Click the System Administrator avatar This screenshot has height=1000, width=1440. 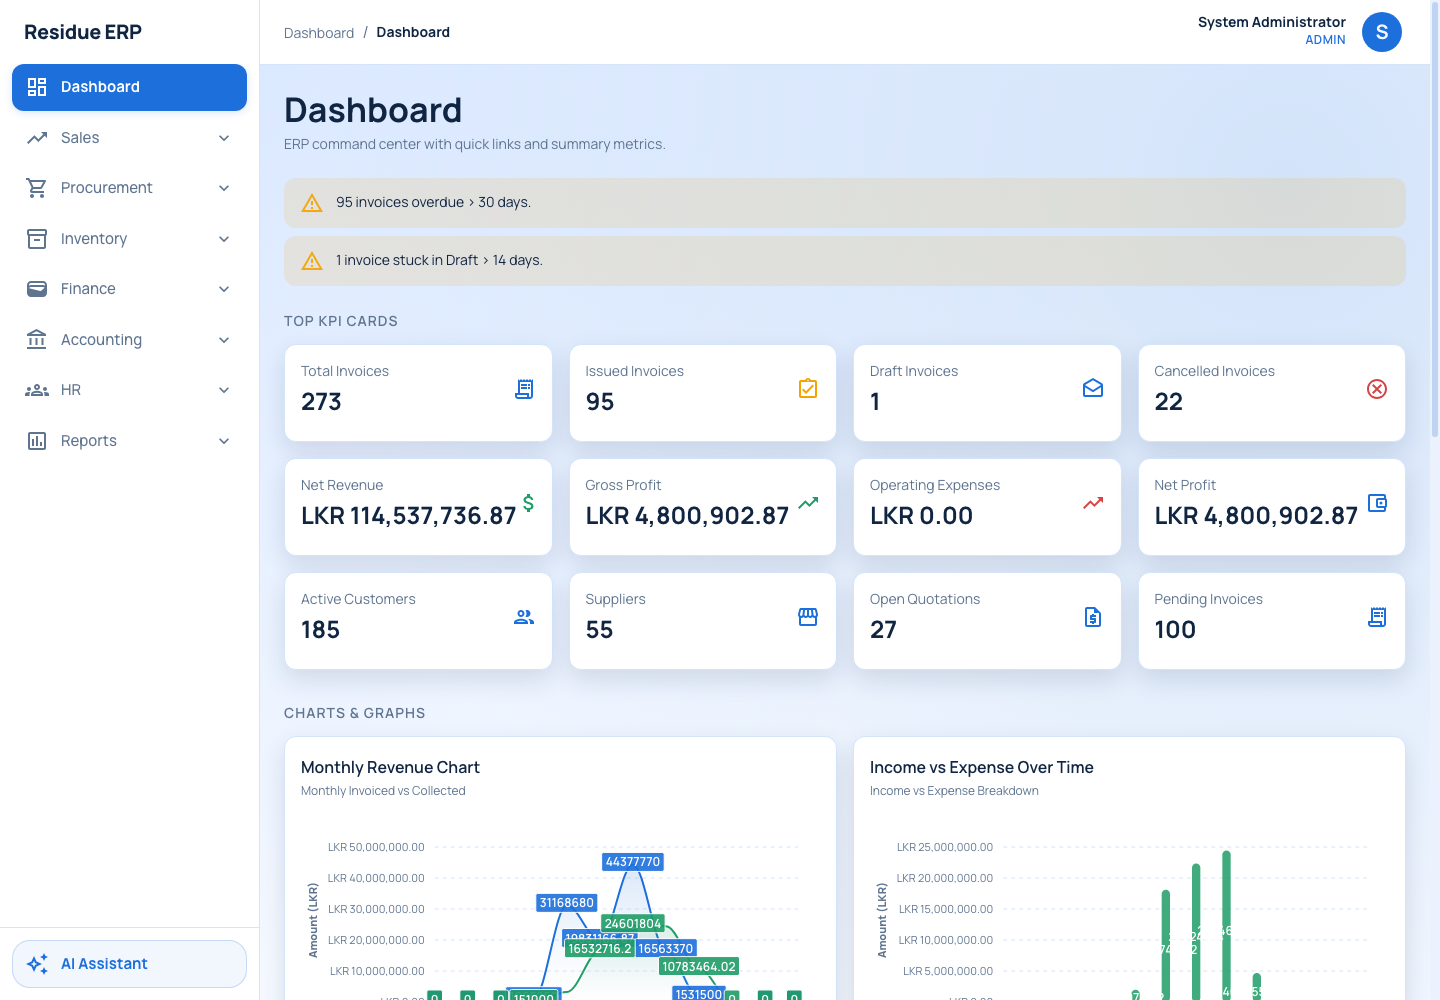[1382, 32]
